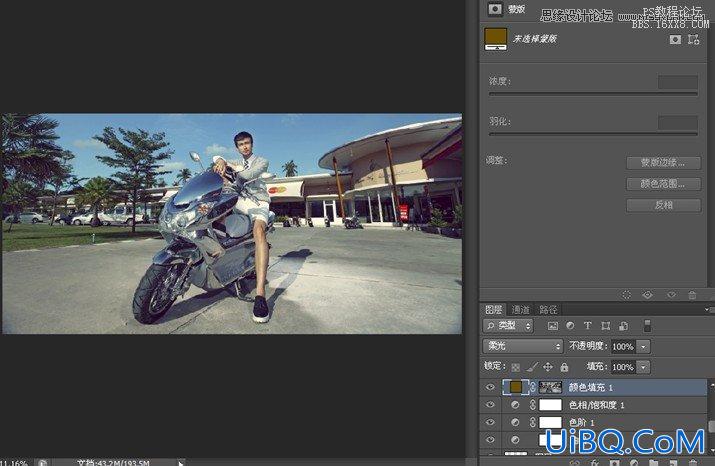Open the 不透明度 opacity slider arrow
The width and height of the screenshot is (715, 466).
643,347
